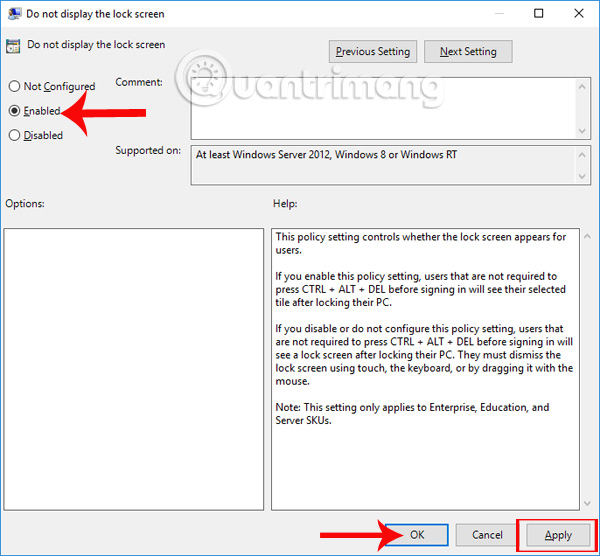Click the 'Comment:' label
Screen dimensions: 600x556
139,82
